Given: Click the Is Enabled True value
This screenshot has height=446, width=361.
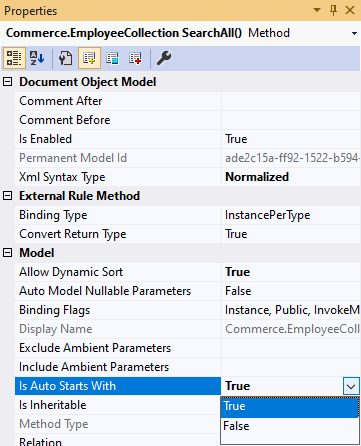Looking at the screenshot, I should (291, 139).
